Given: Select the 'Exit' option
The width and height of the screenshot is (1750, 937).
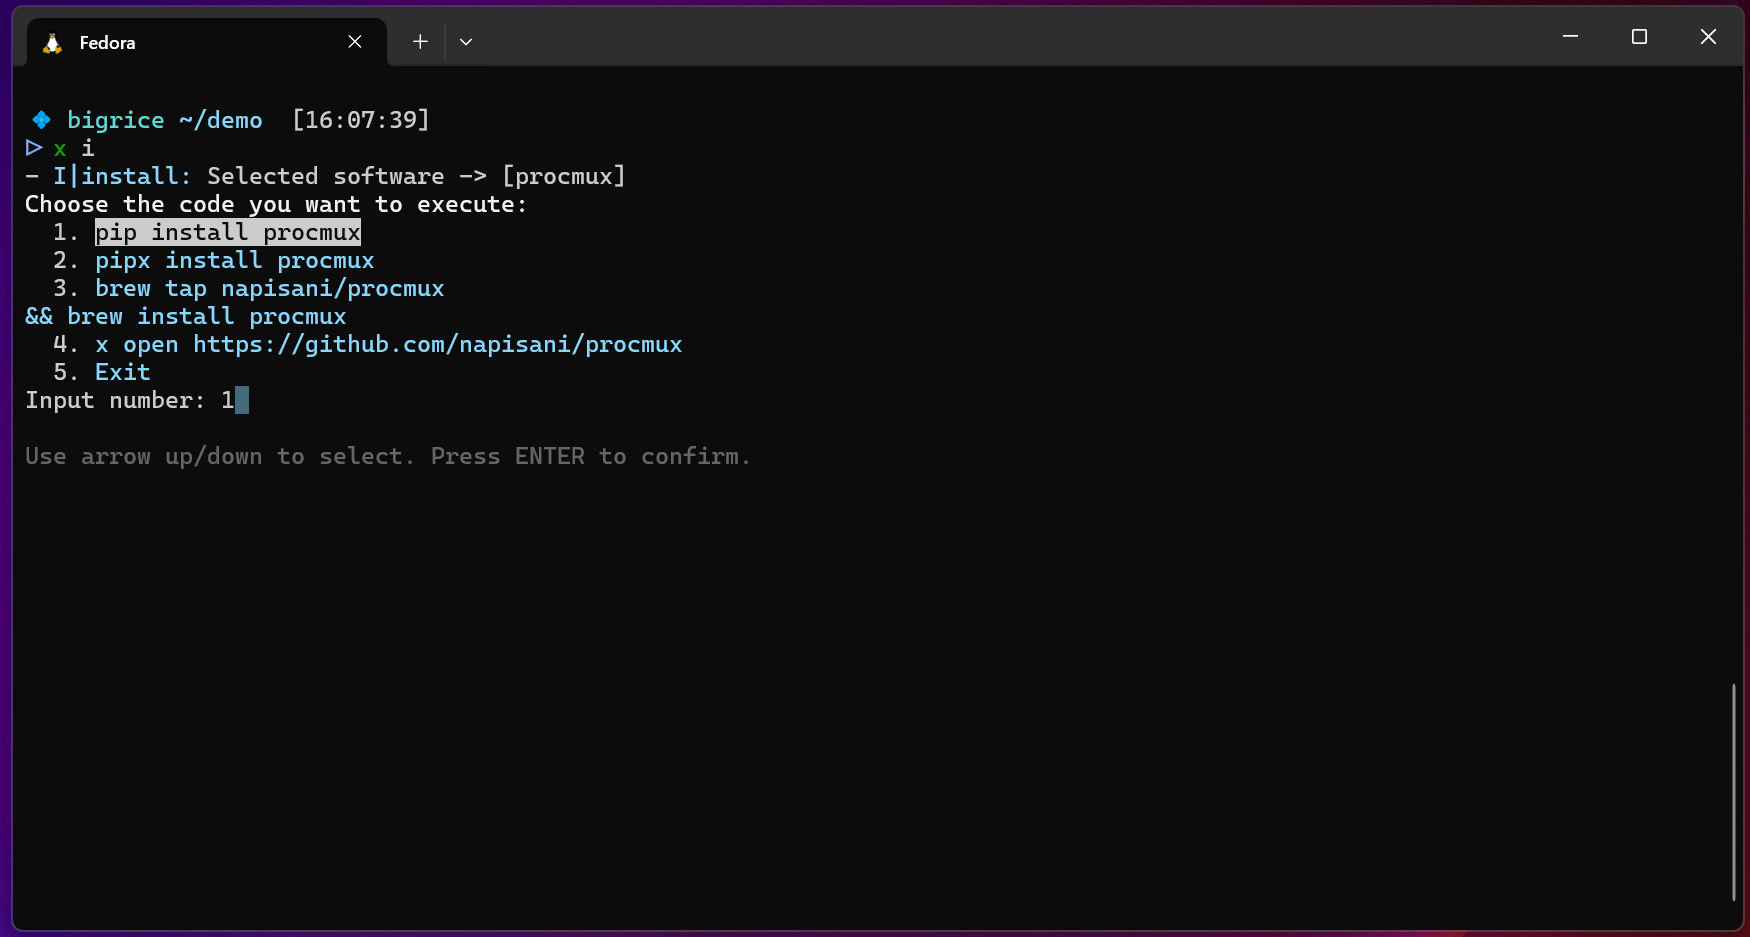Looking at the screenshot, I should click(x=123, y=372).
